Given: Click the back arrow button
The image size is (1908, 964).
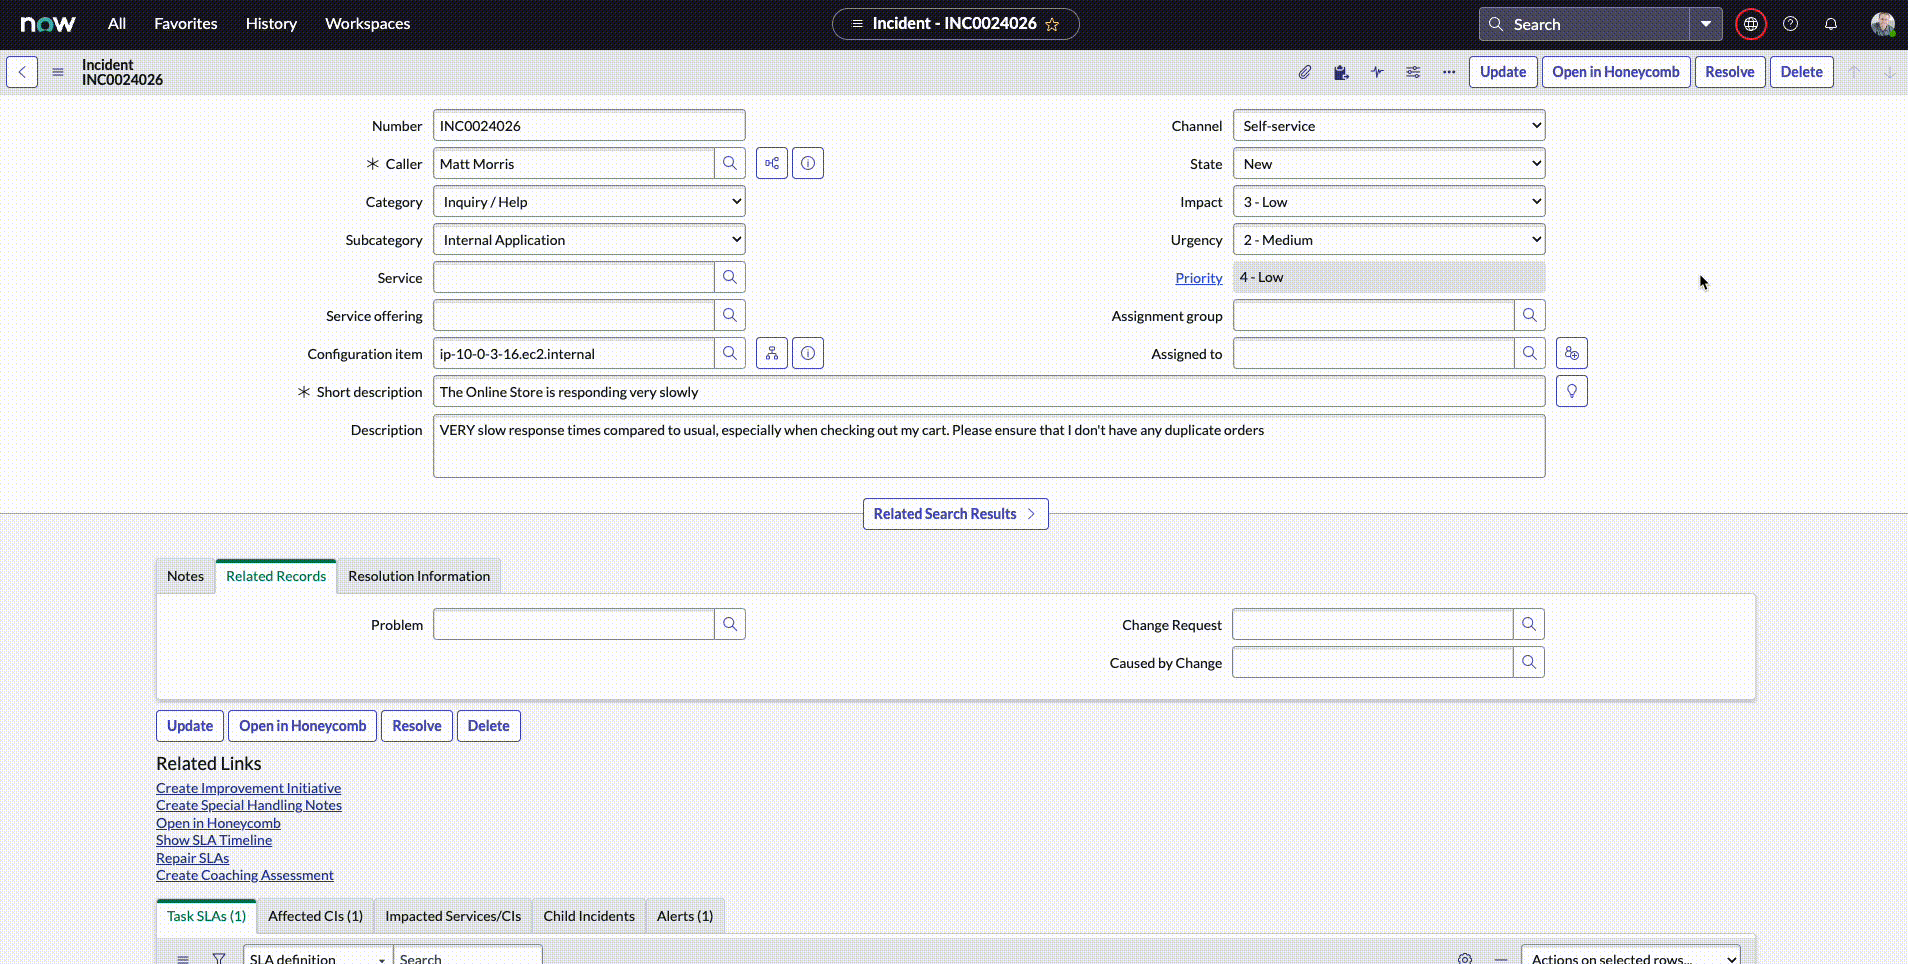Looking at the screenshot, I should point(22,72).
